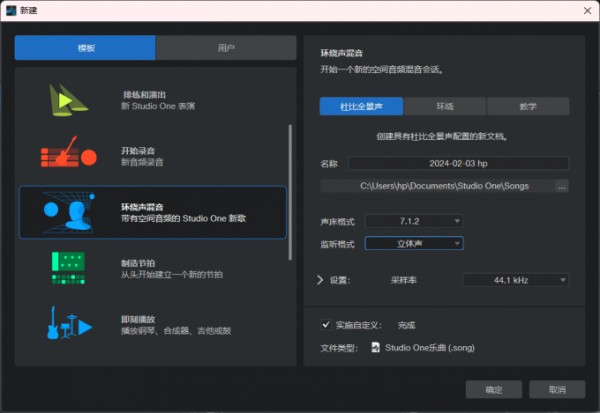Click the template list vertical scrollbar
This screenshot has width=600, height=413.
(x=290, y=193)
